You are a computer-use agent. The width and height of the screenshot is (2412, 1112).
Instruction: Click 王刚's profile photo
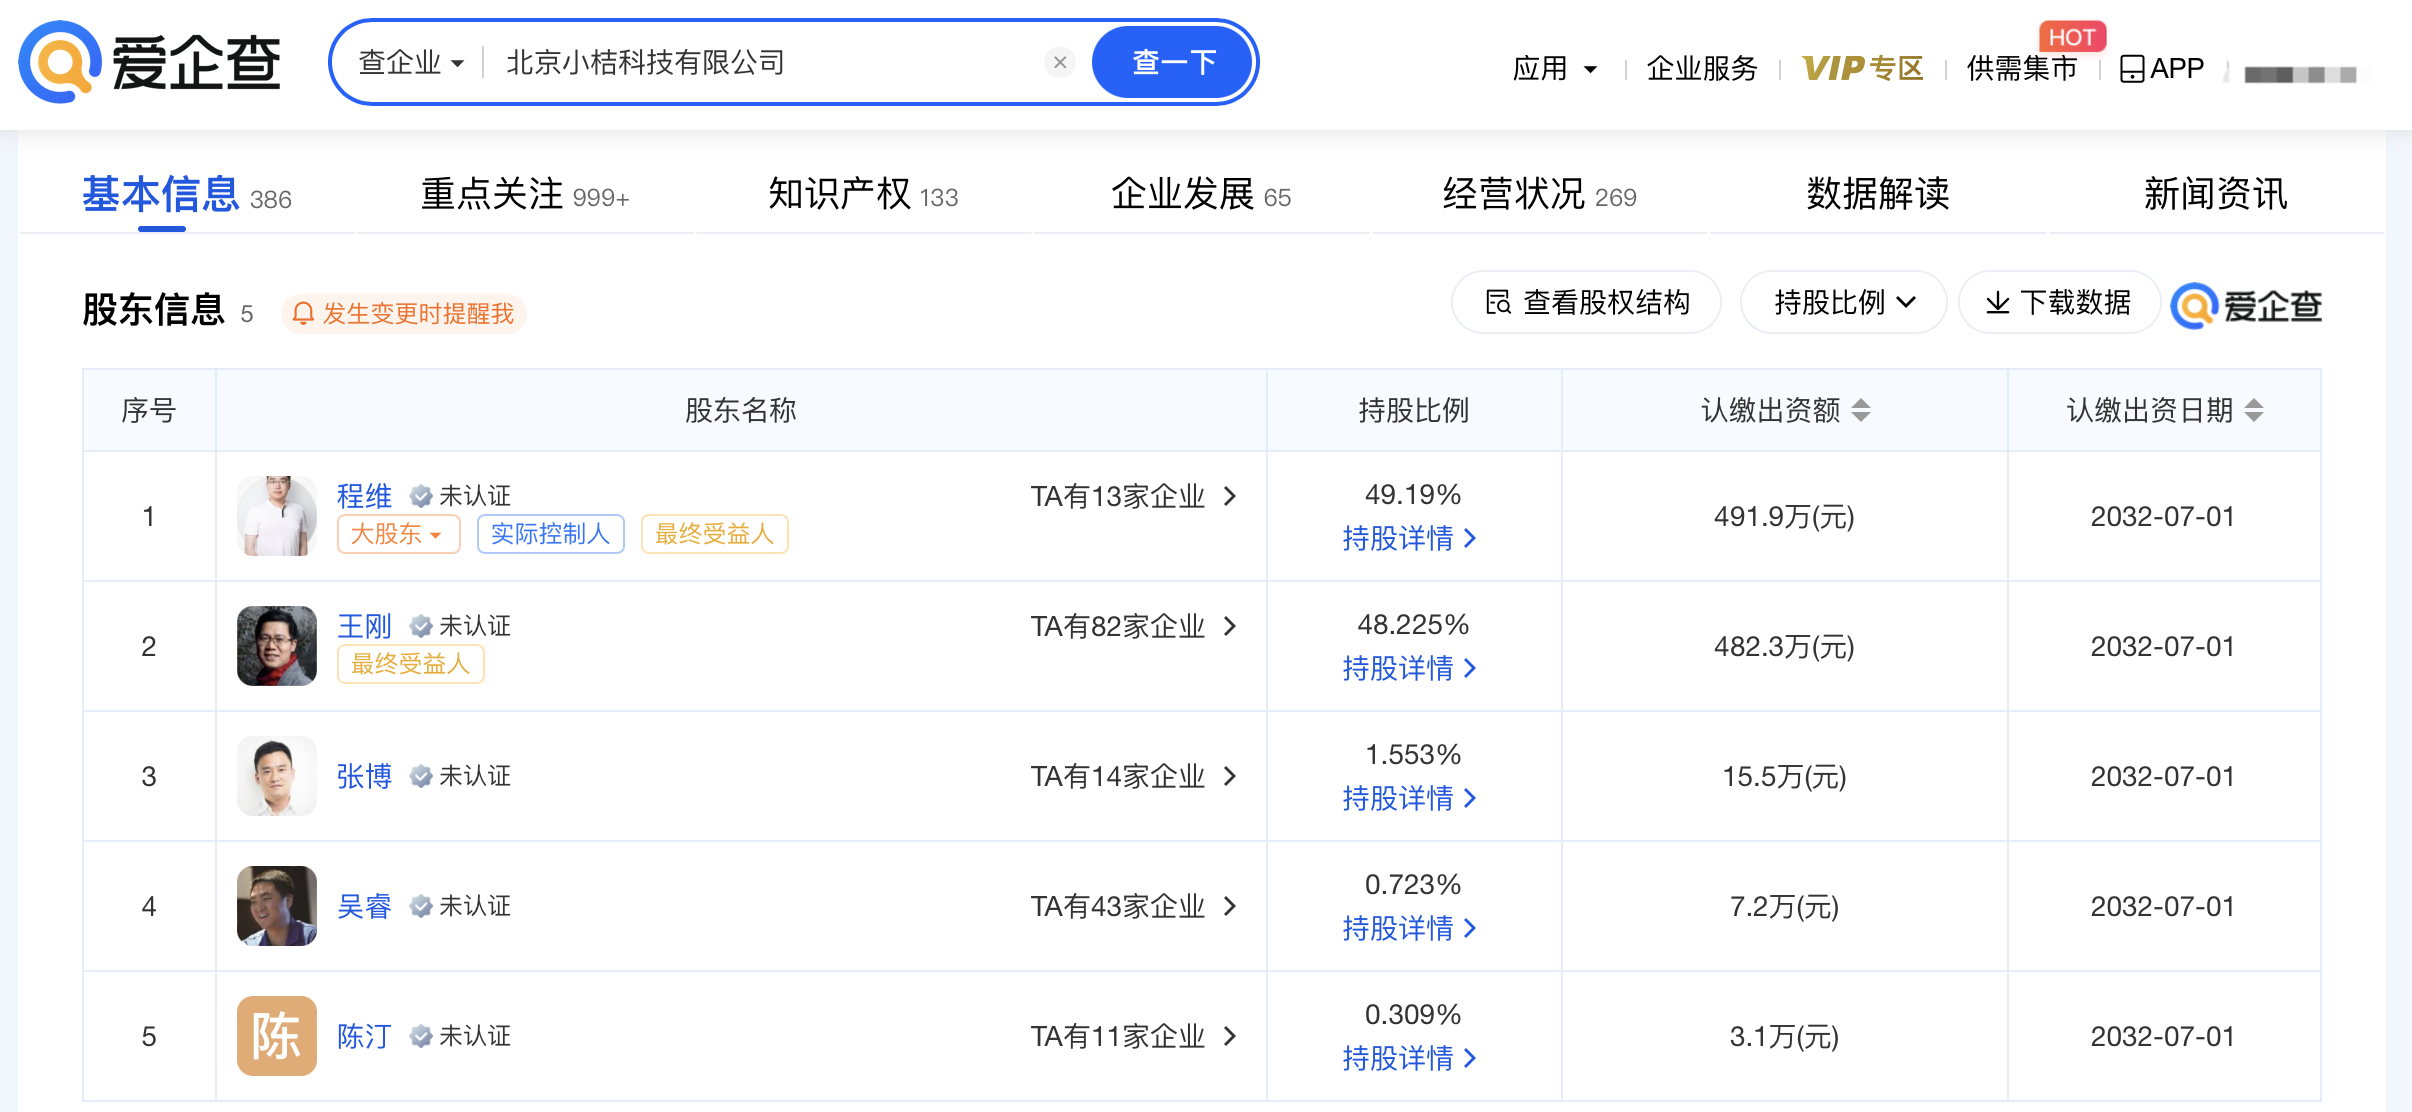[277, 646]
